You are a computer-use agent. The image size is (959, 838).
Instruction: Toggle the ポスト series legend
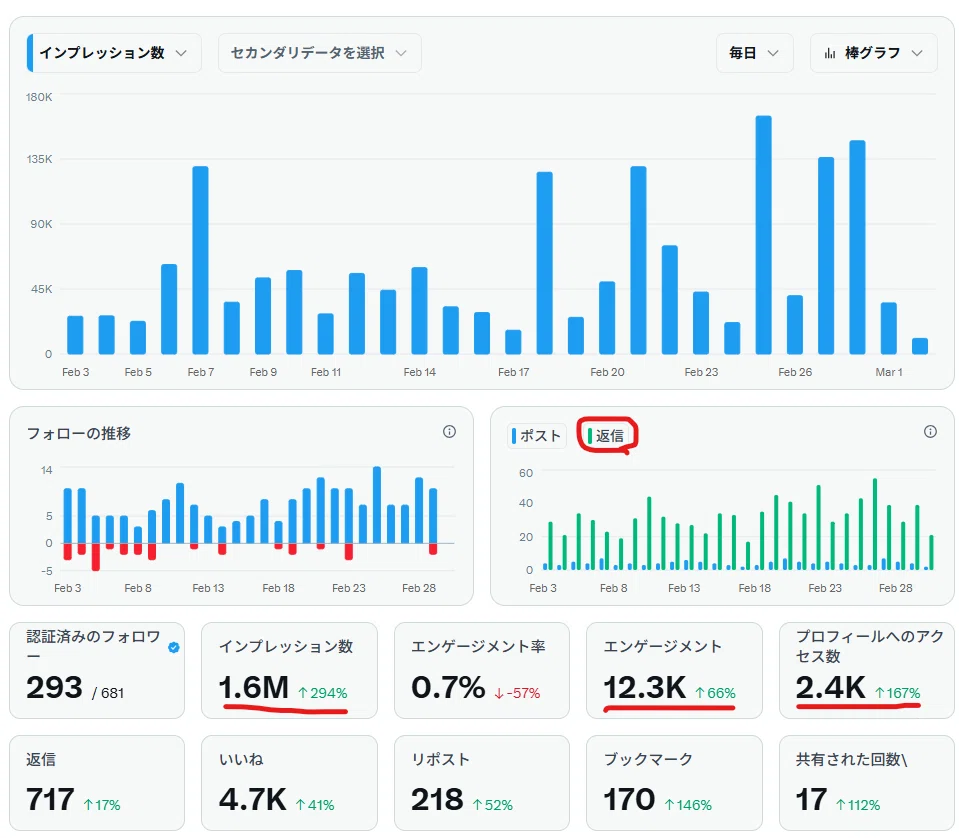[x=536, y=436]
